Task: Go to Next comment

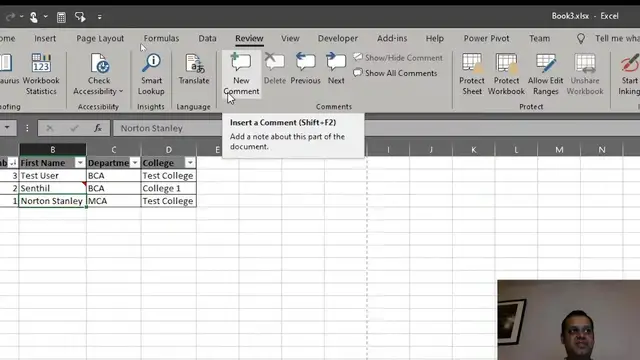Action: (336, 69)
